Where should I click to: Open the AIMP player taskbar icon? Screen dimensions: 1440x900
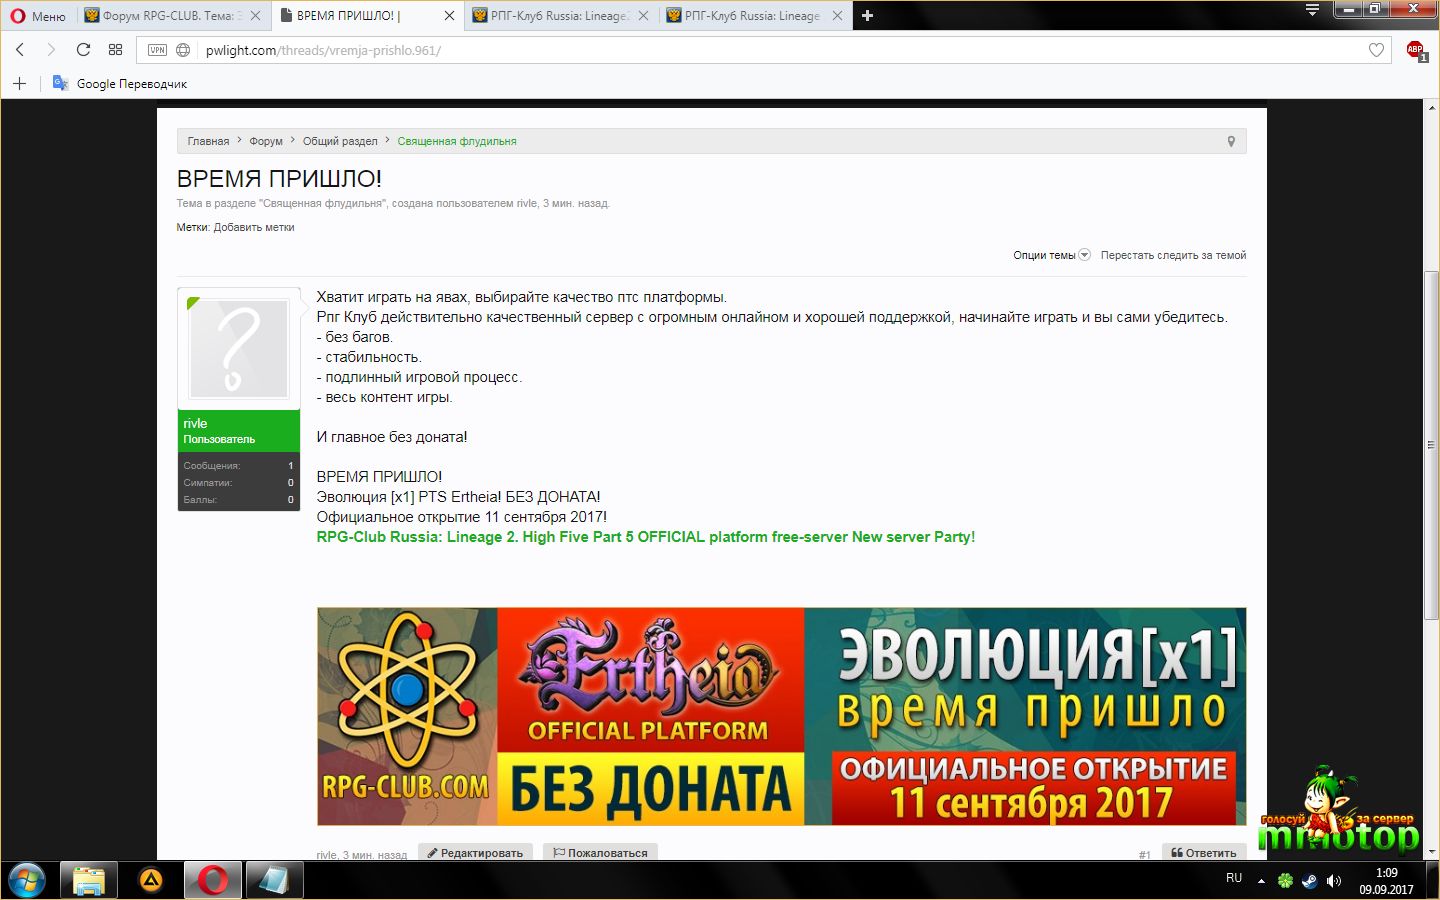[150, 881]
